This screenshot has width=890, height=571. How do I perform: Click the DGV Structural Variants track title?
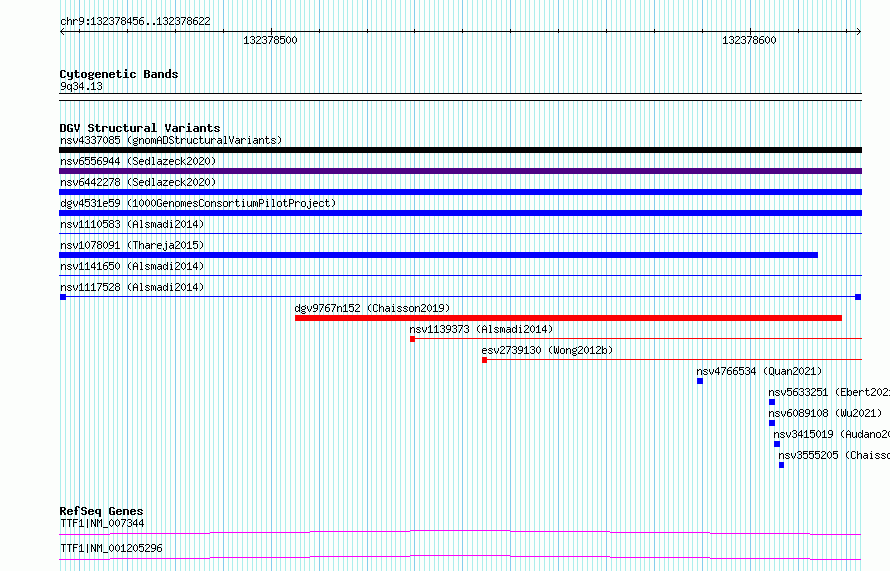(x=140, y=128)
